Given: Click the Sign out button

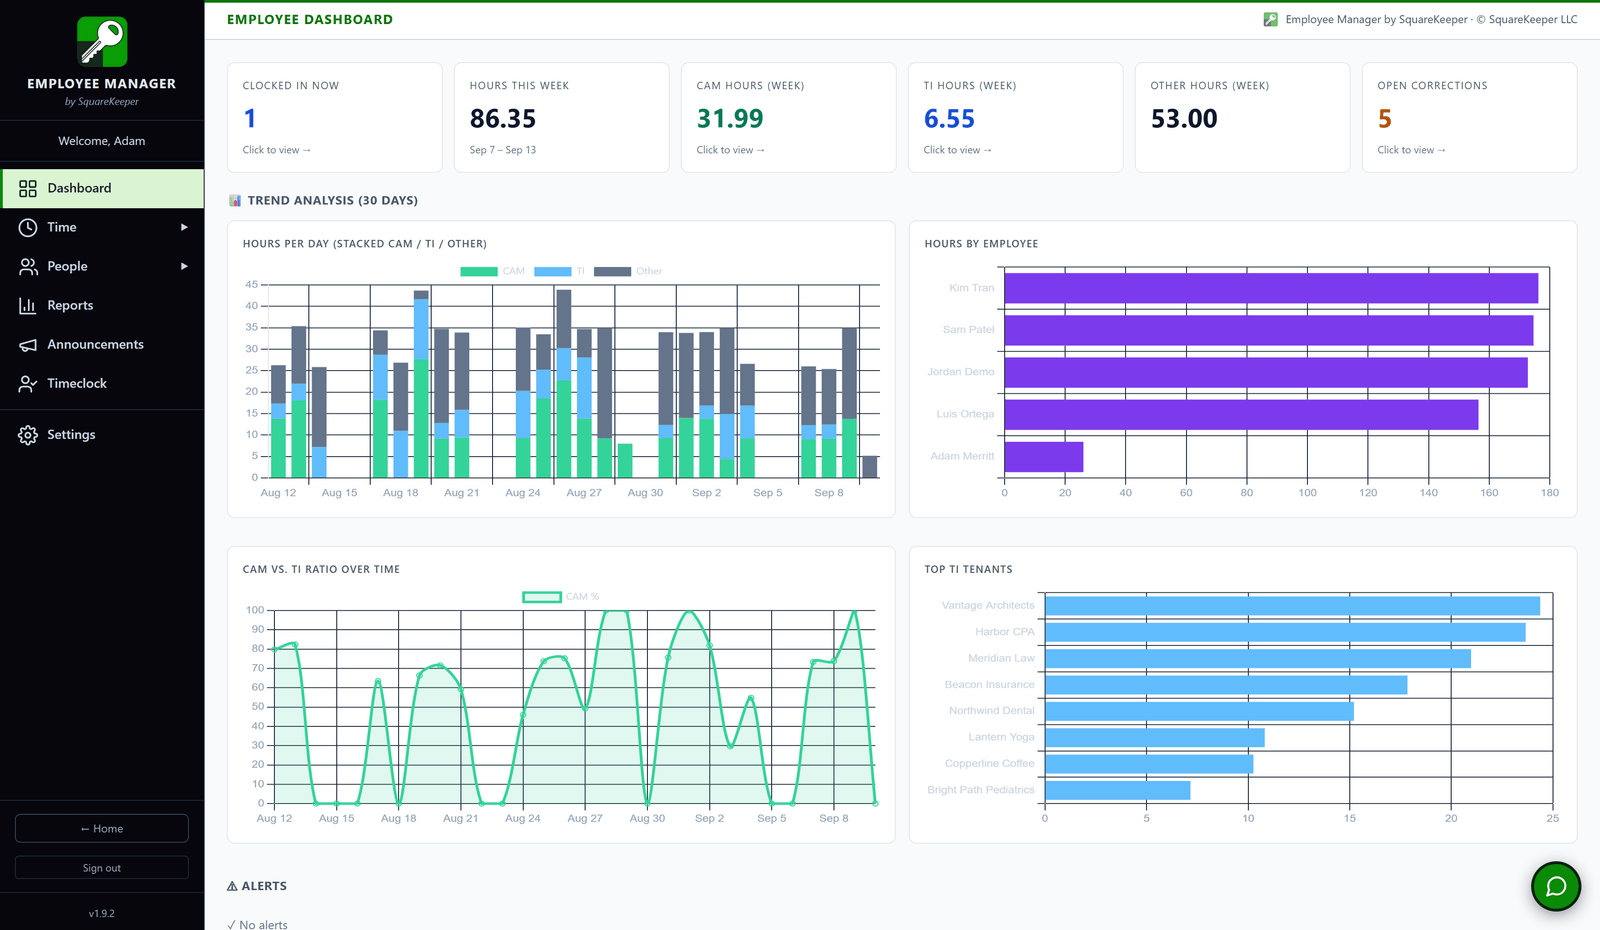Looking at the screenshot, I should pyautogui.click(x=102, y=868).
